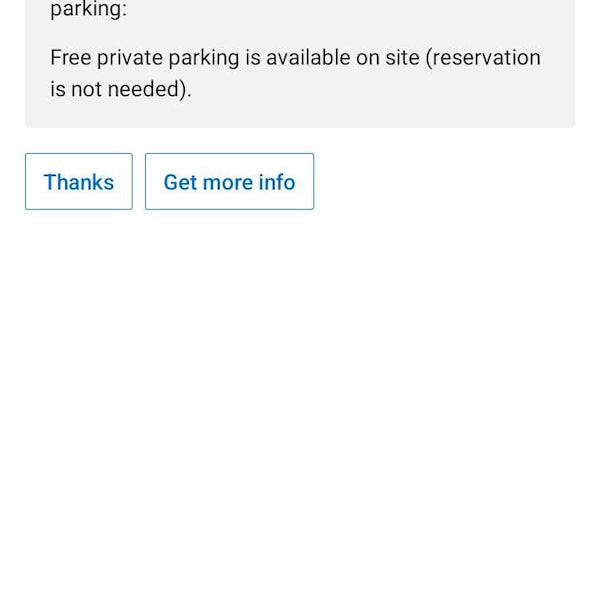600x600 pixels.
Task: Click the word 'Thanks' in its button
Action: (x=79, y=182)
